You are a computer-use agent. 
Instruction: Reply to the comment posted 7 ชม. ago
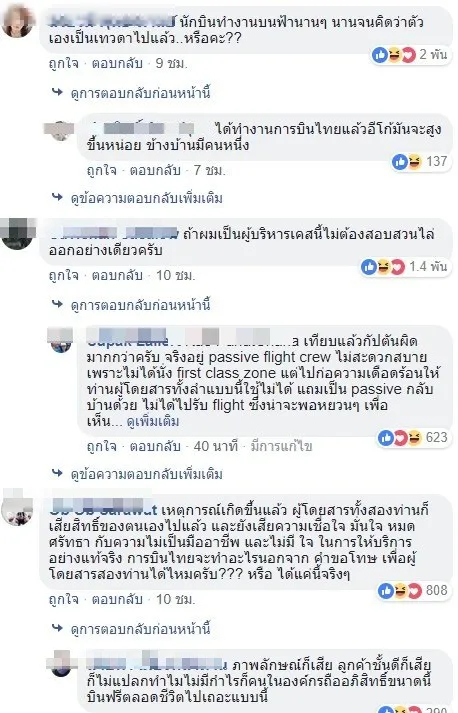155,170
